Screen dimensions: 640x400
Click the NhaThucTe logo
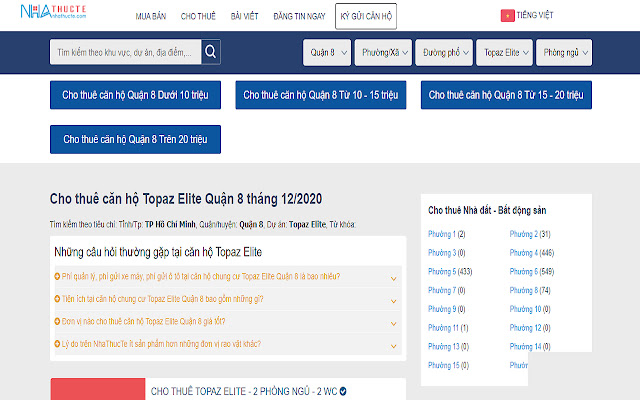point(53,11)
